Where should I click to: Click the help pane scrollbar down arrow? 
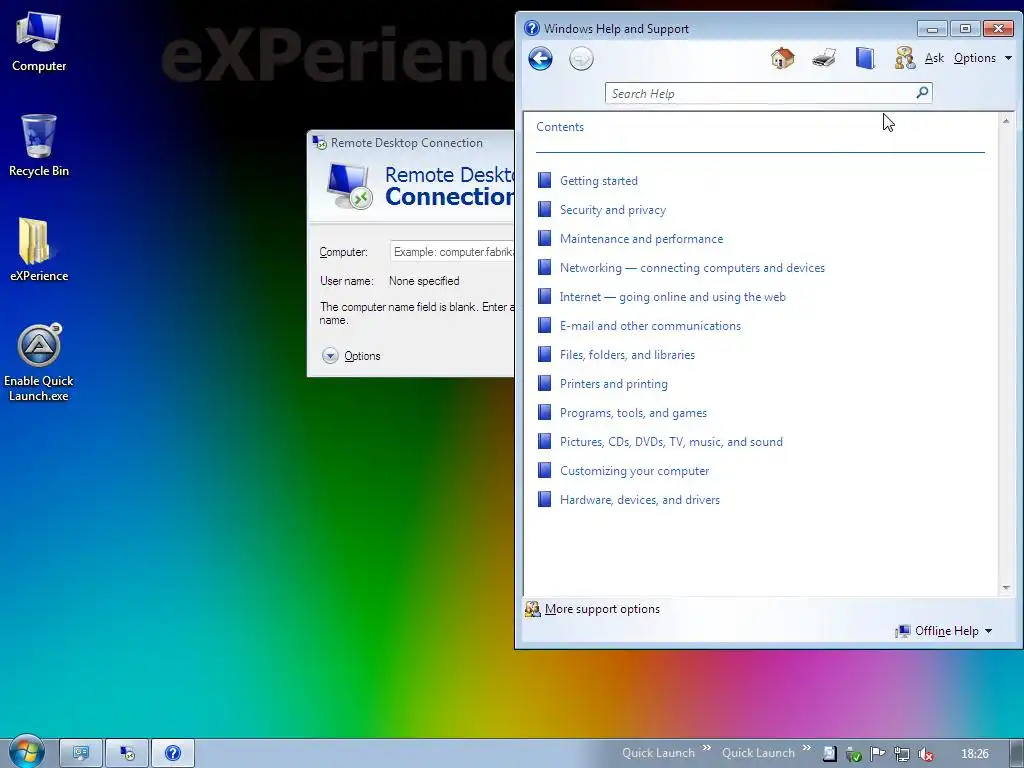coord(1006,588)
